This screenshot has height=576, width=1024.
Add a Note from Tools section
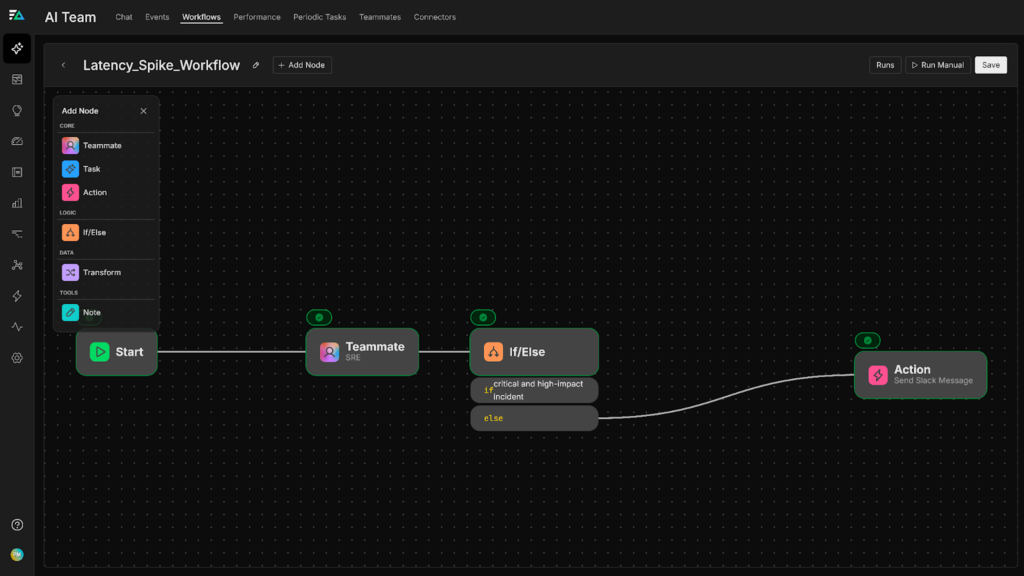70,313
